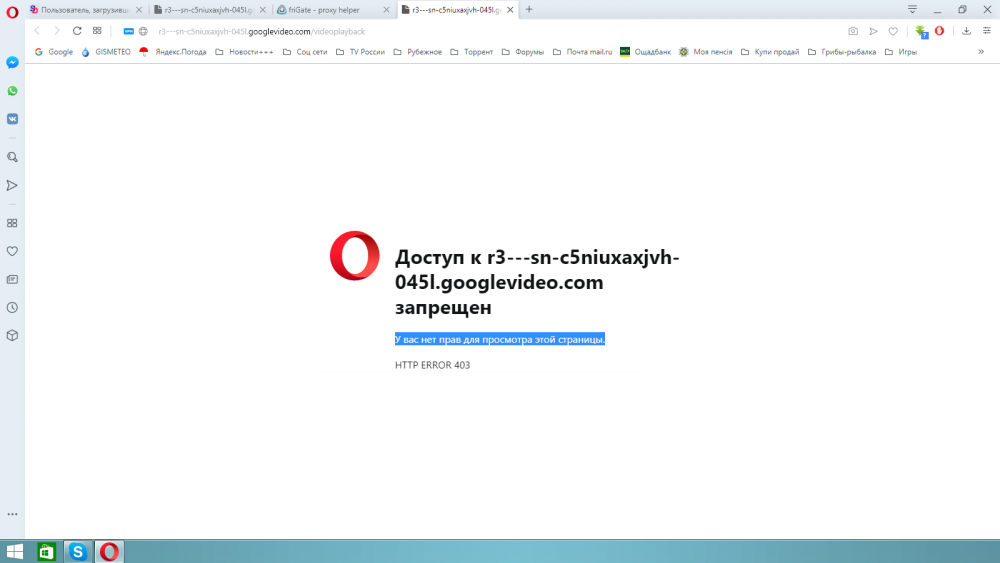Show the Speed Dial start page grid
Image resolution: width=1000 pixels, height=563 pixels.
(x=97, y=31)
